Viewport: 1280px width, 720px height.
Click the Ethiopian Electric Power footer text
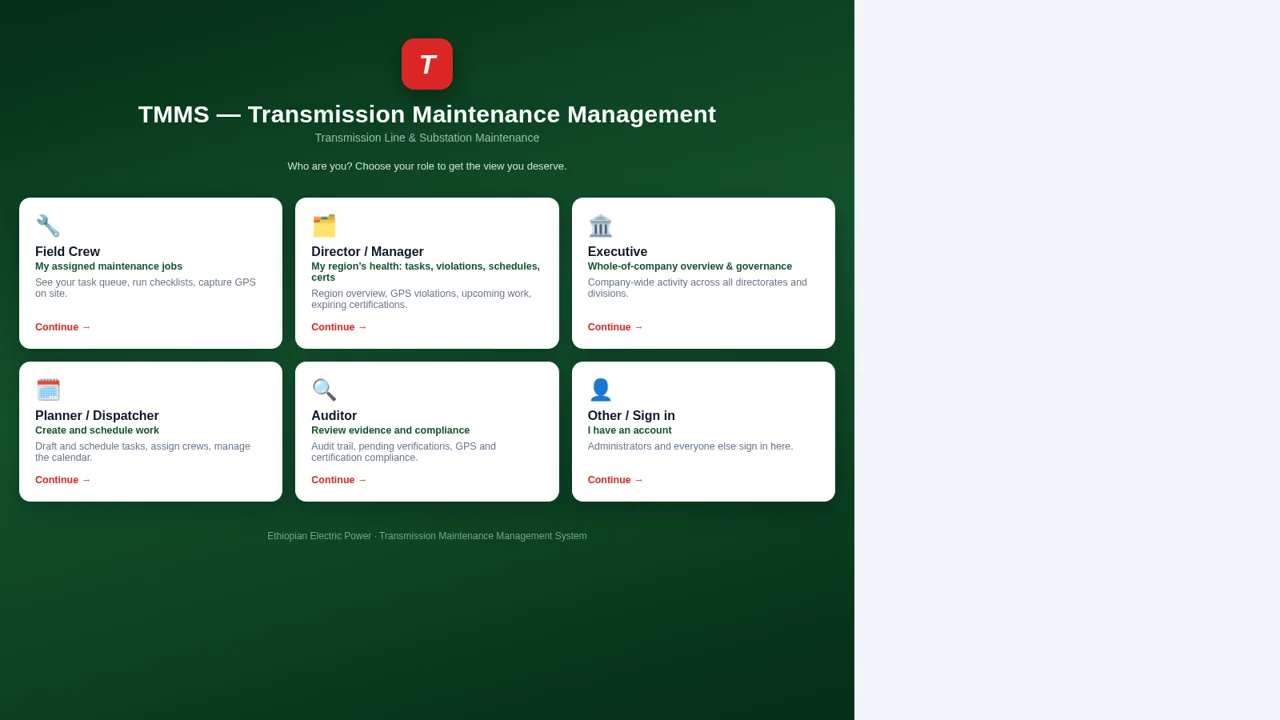pyautogui.click(x=427, y=536)
